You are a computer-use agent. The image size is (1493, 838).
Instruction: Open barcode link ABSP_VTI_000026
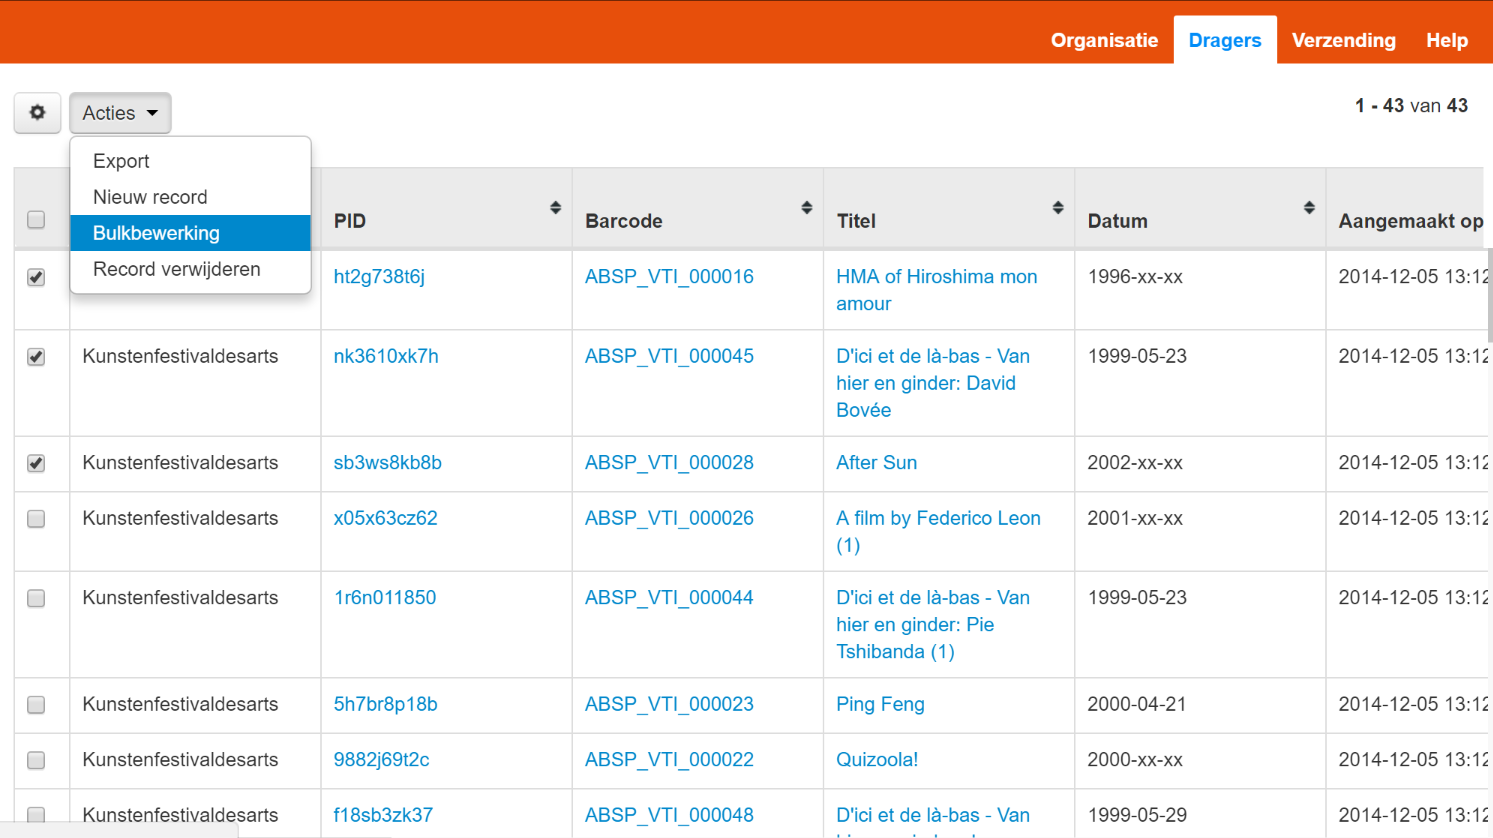669,518
